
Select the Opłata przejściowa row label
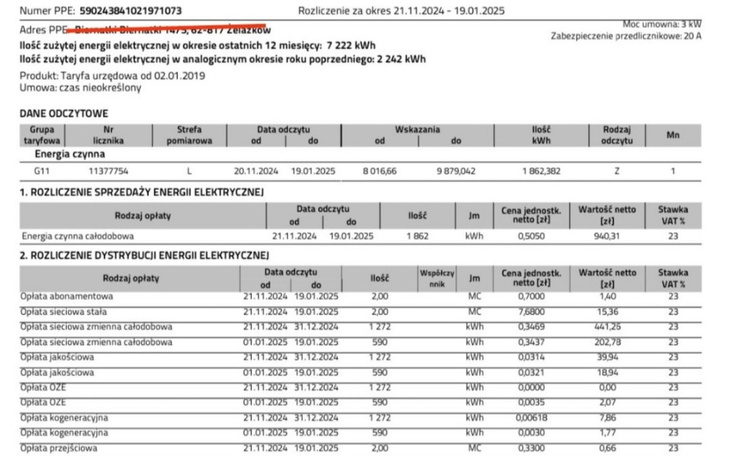pyautogui.click(x=62, y=447)
